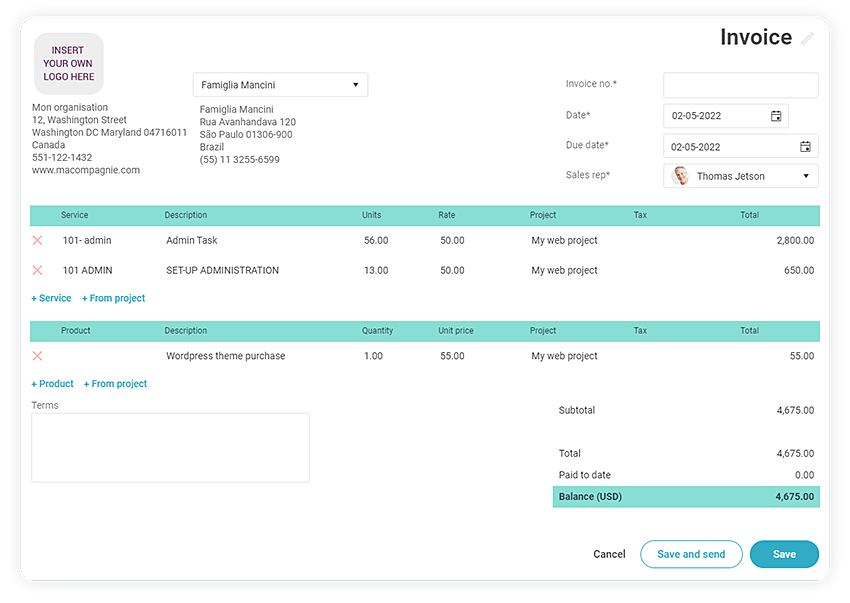850x603 pixels.
Task: Click the Save and send button
Action: point(691,554)
